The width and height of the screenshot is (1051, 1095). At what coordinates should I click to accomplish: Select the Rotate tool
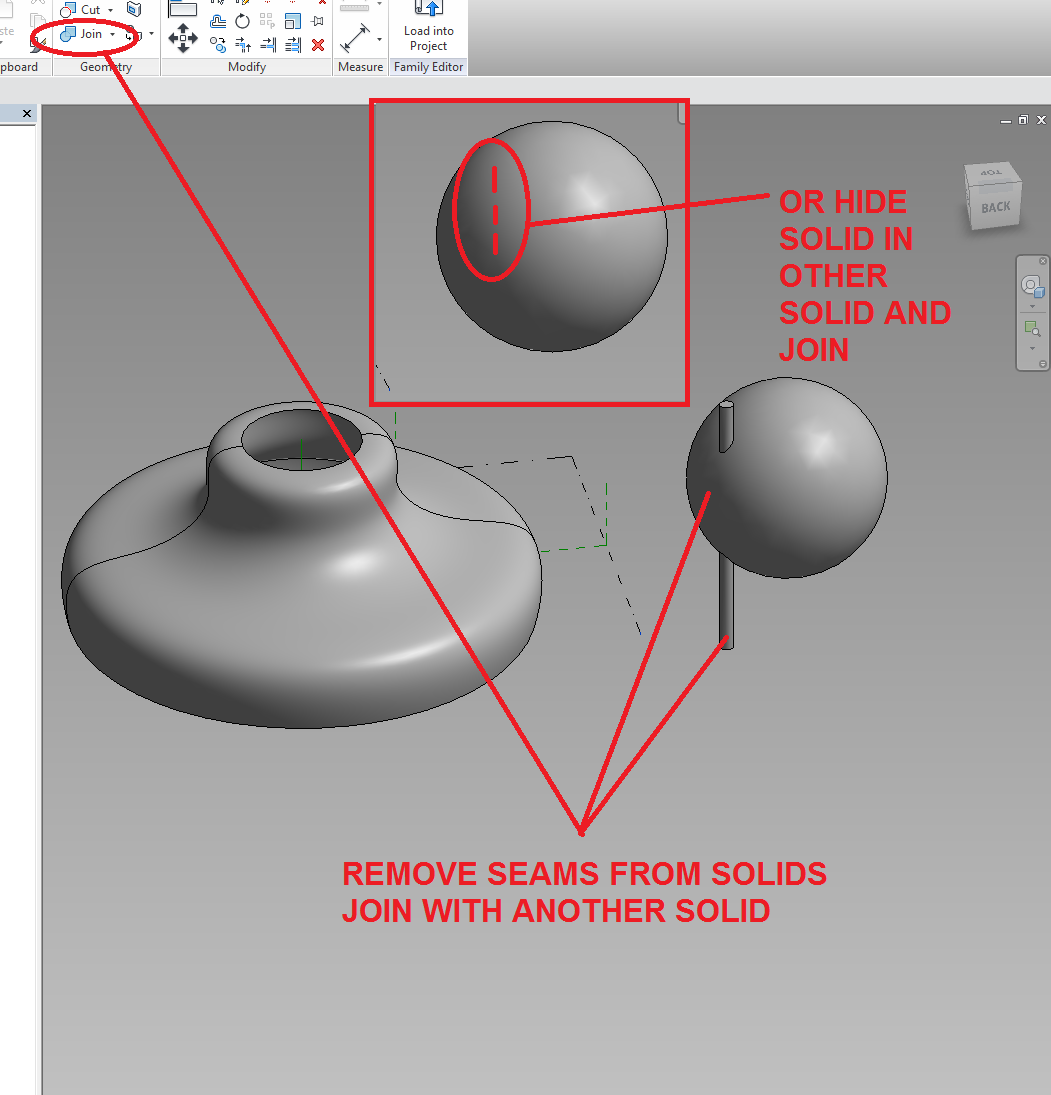242,22
